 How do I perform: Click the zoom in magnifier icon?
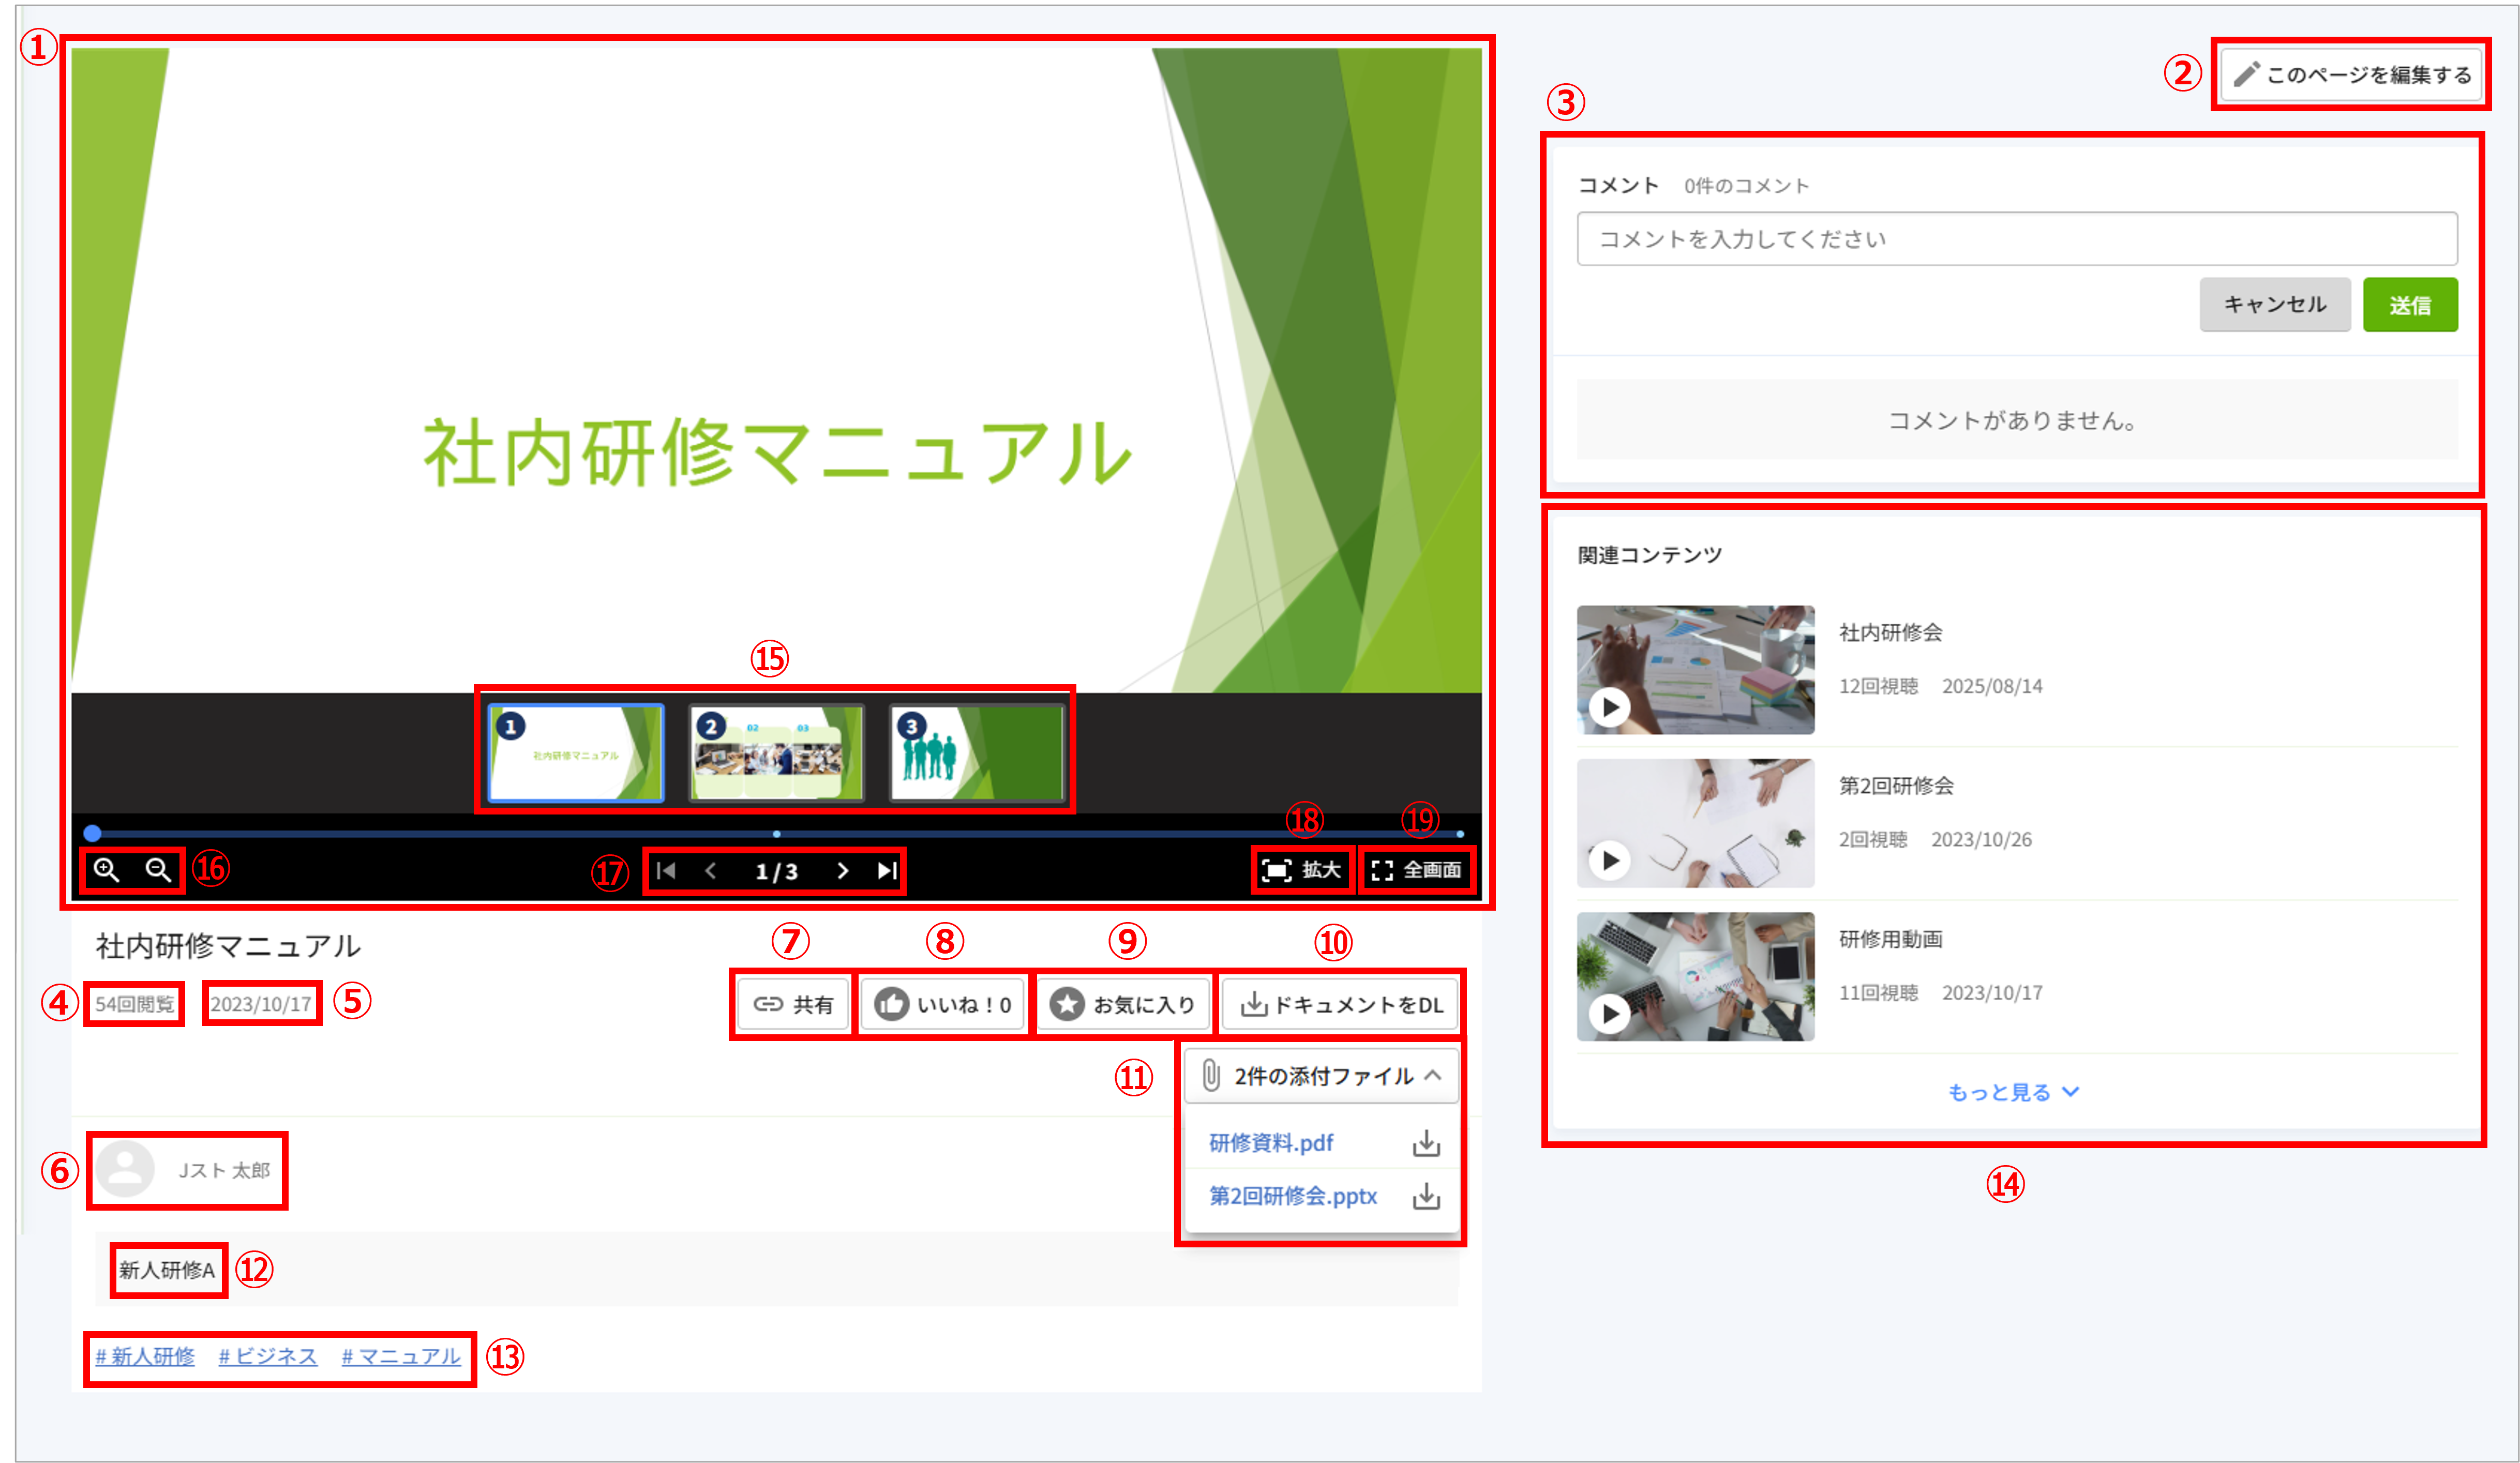point(107,870)
